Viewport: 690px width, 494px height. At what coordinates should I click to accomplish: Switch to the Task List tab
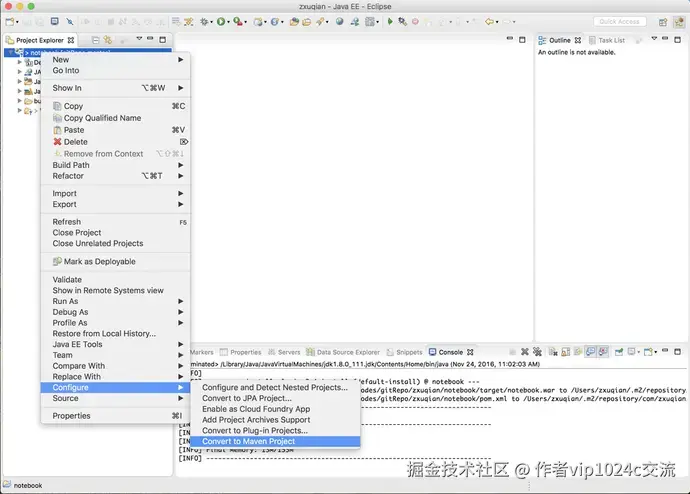[x=607, y=40]
